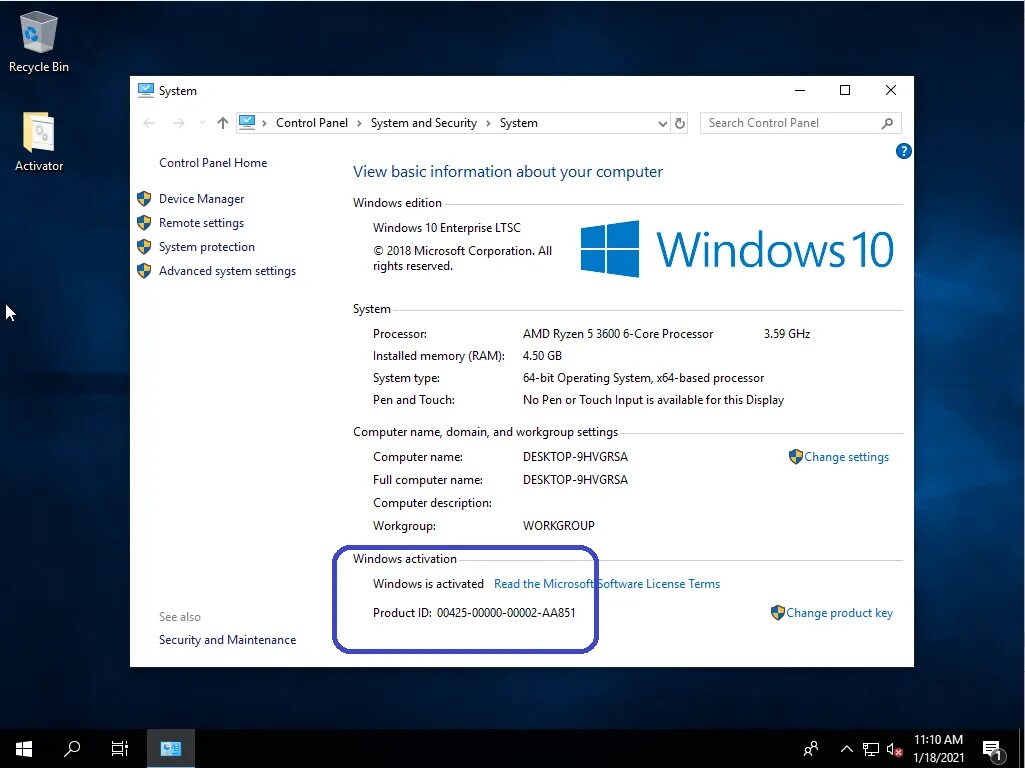This screenshot has width=1025, height=768.
Task: Click System and Security in breadcrumb
Action: [x=424, y=123]
